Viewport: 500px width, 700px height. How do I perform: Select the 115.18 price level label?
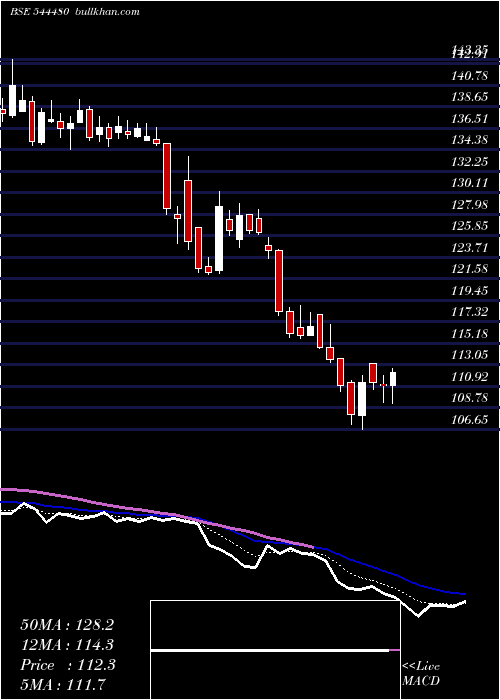(469, 333)
